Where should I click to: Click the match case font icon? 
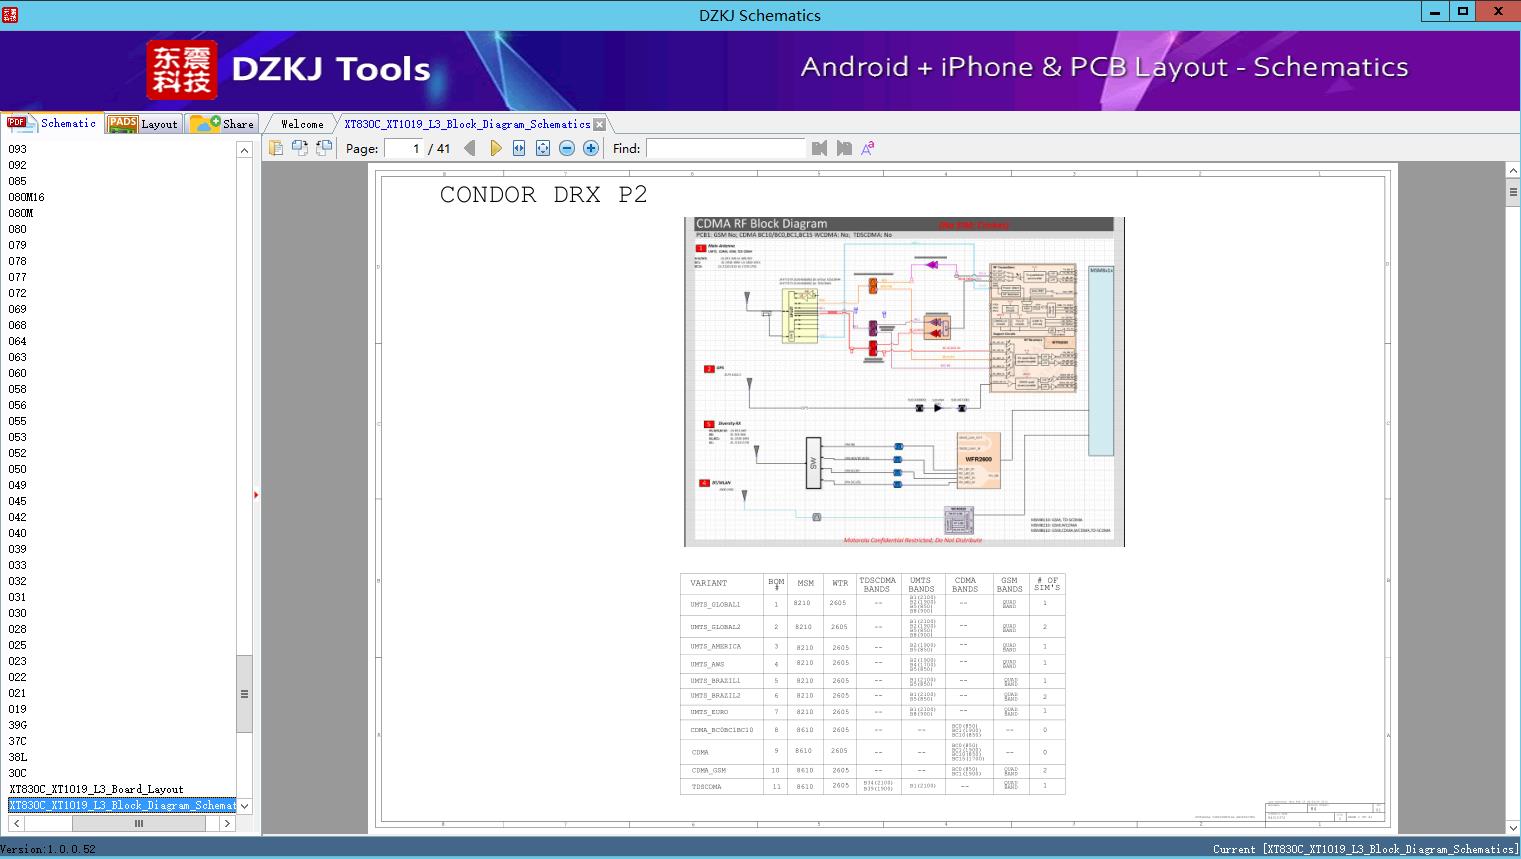pos(868,148)
